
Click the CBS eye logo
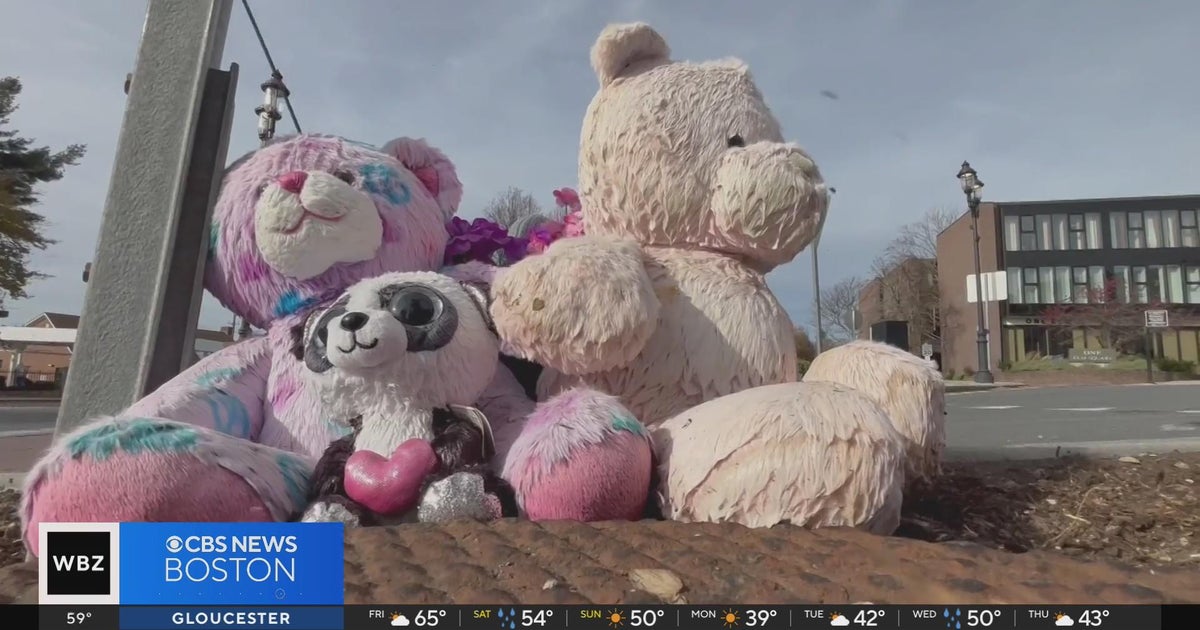pos(174,544)
